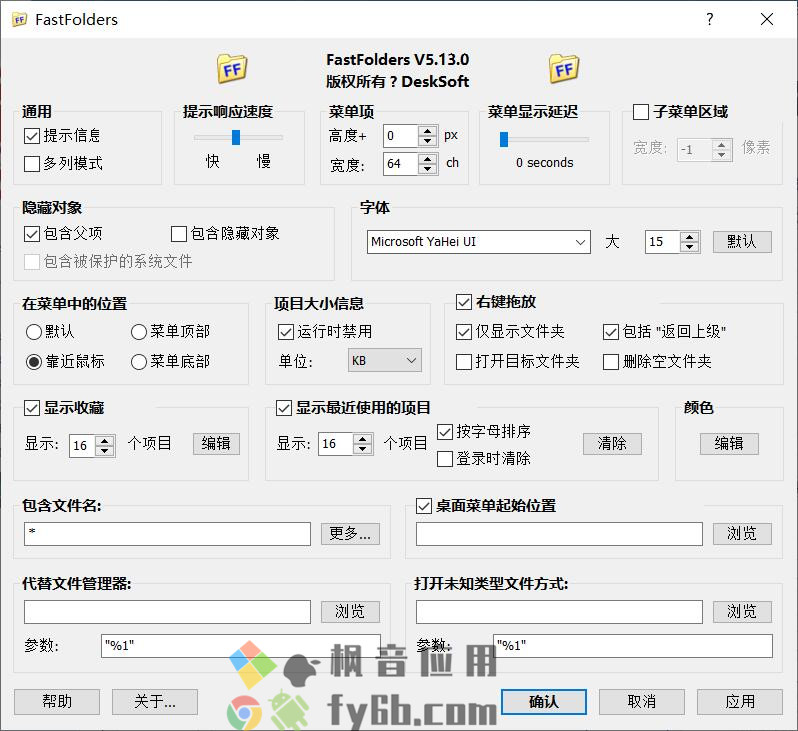
Task: Decrease 显示收藏 item count
Action: pos(104,451)
